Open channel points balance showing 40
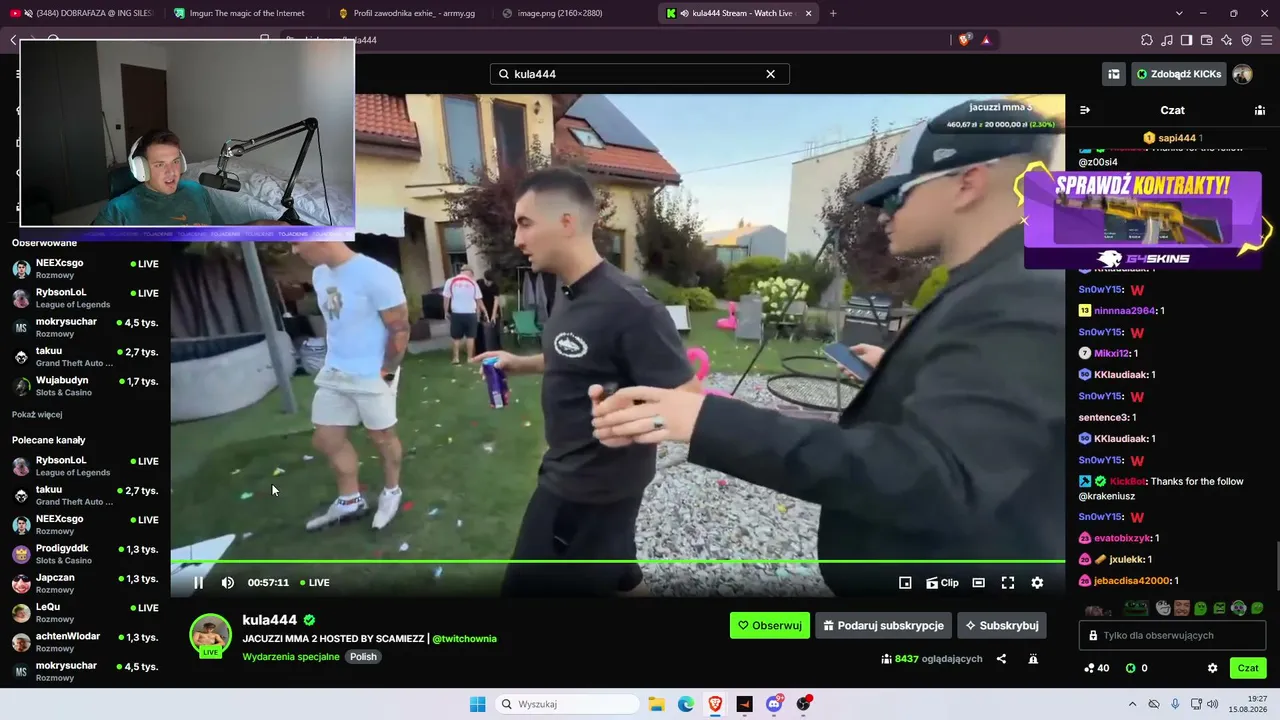The height and width of the screenshot is (720, 1280). coord(1096,668)
